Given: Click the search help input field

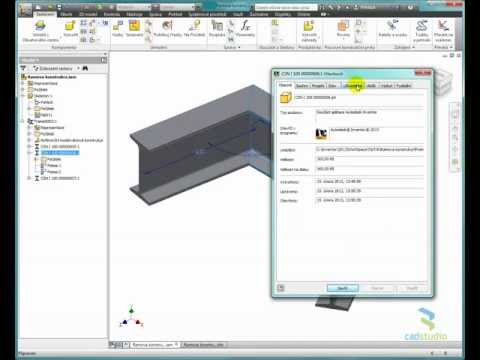Looking at the screenshot, I should pyautogui.click(x=286, y=7).
